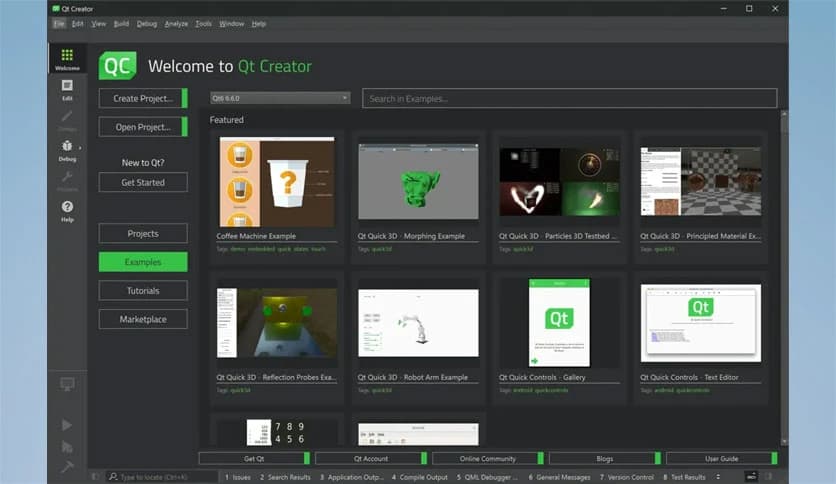This screenshot has height=484, width=836.
Task: Open the Welcome mode icon
Action: (67, 59)
